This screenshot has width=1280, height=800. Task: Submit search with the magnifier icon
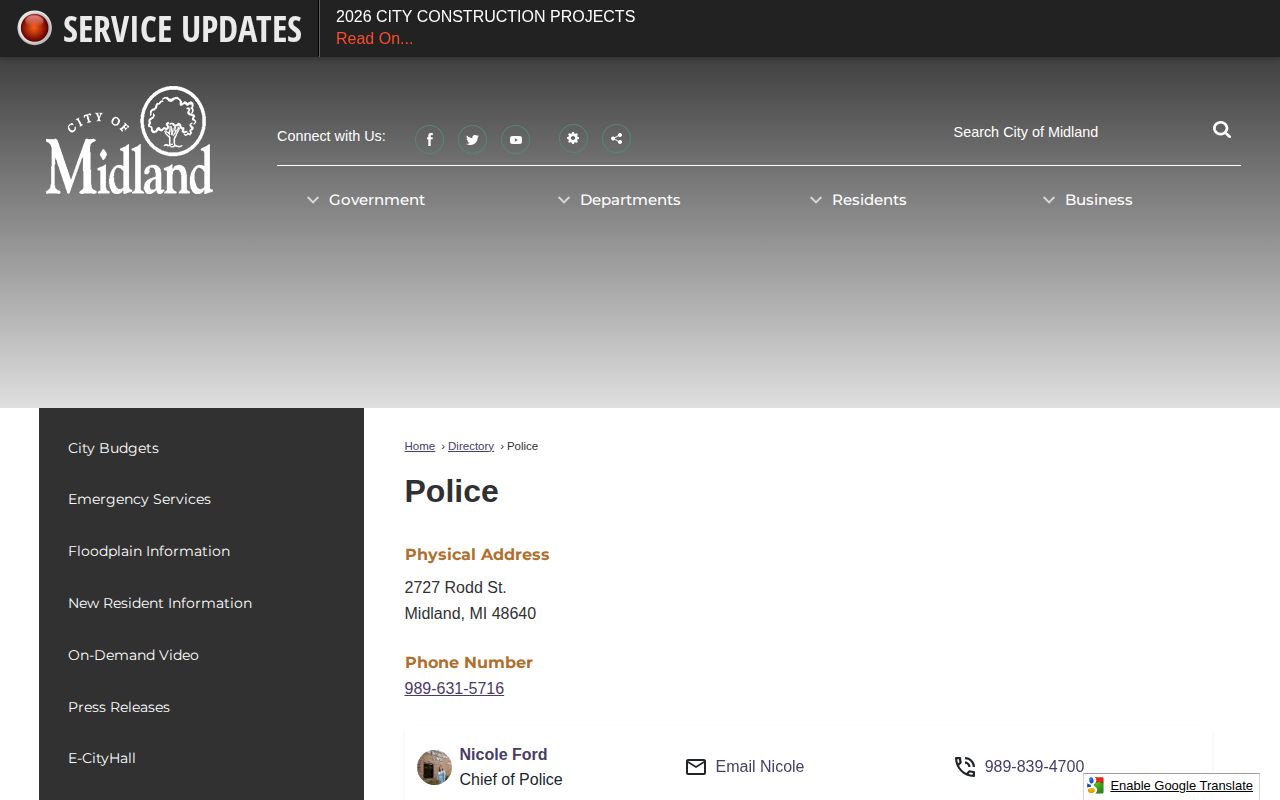[x=1222, y=130]
